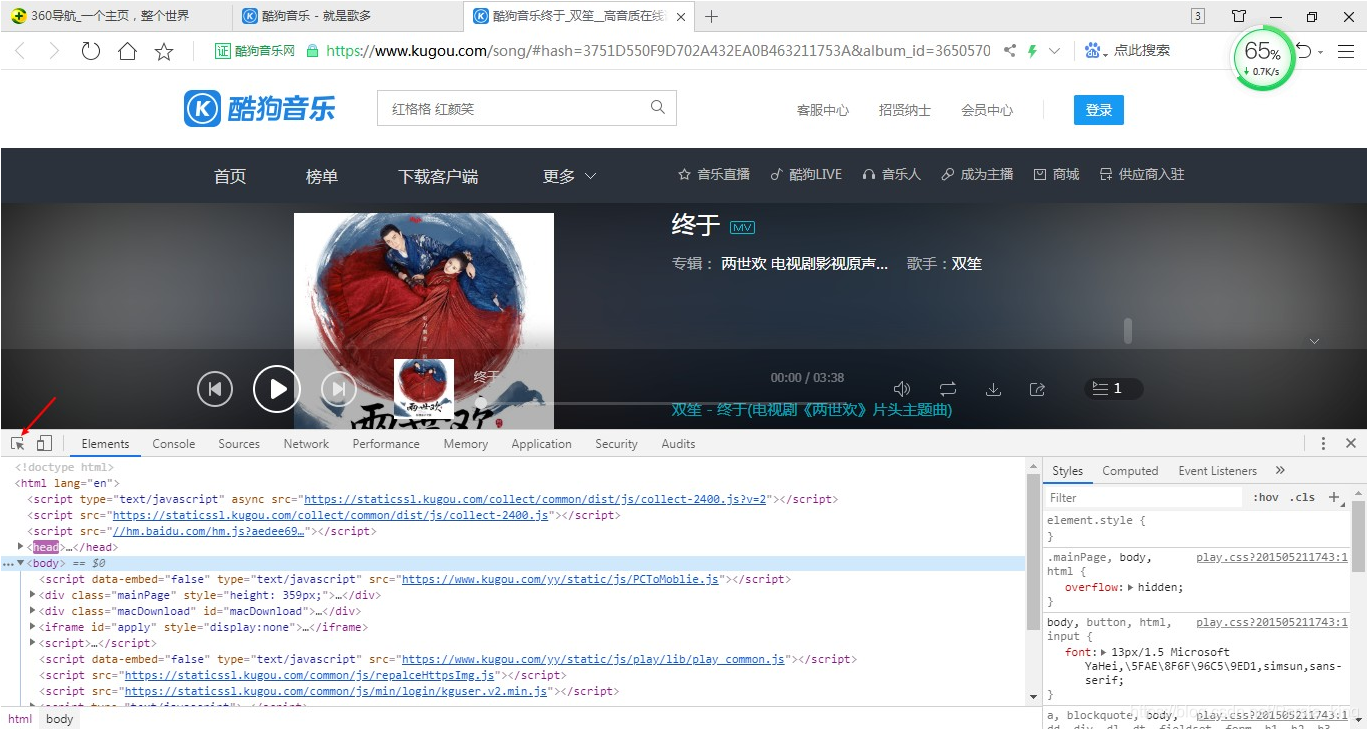This screenshot has height=730, width=1368.
Task: Toggle the .cls class editor
Action: click(1302, 497)
